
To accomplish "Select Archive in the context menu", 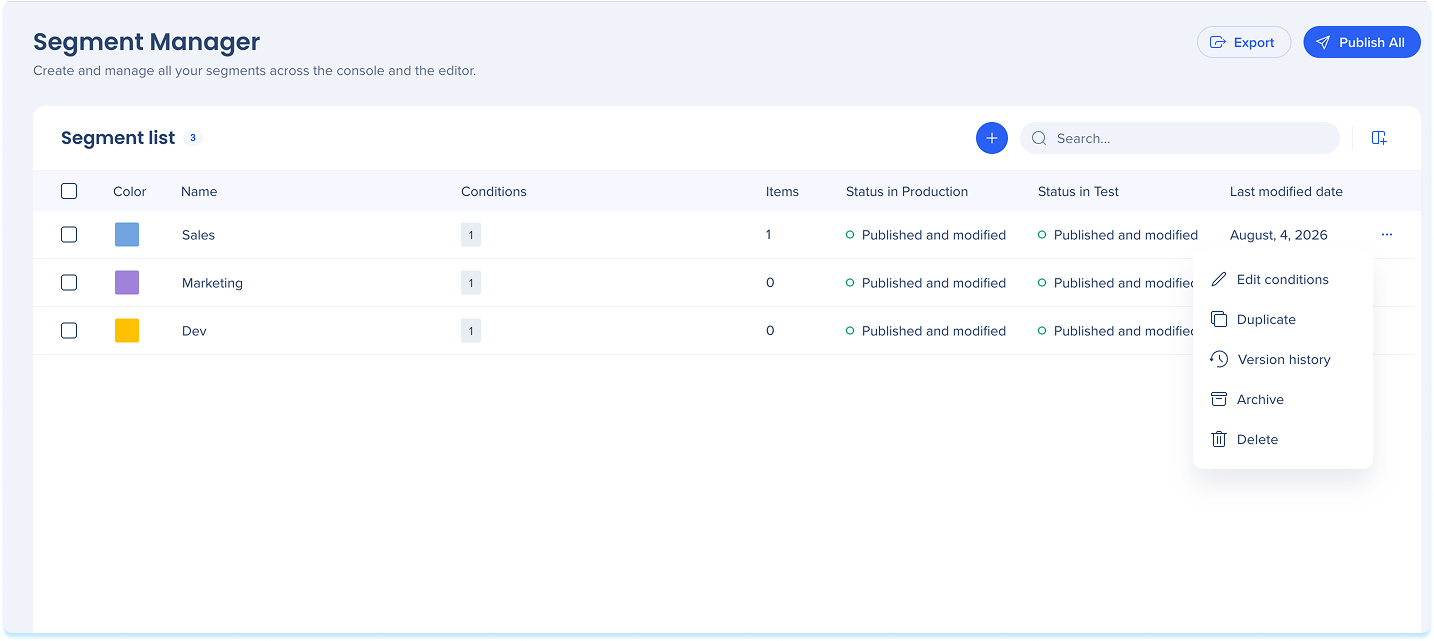I will (1283, 399).
